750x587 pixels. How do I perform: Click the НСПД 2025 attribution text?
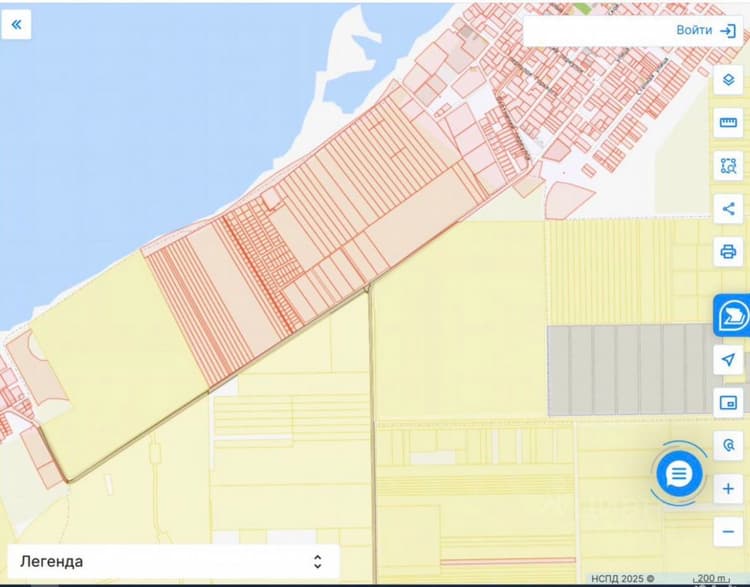coord(622,579)
